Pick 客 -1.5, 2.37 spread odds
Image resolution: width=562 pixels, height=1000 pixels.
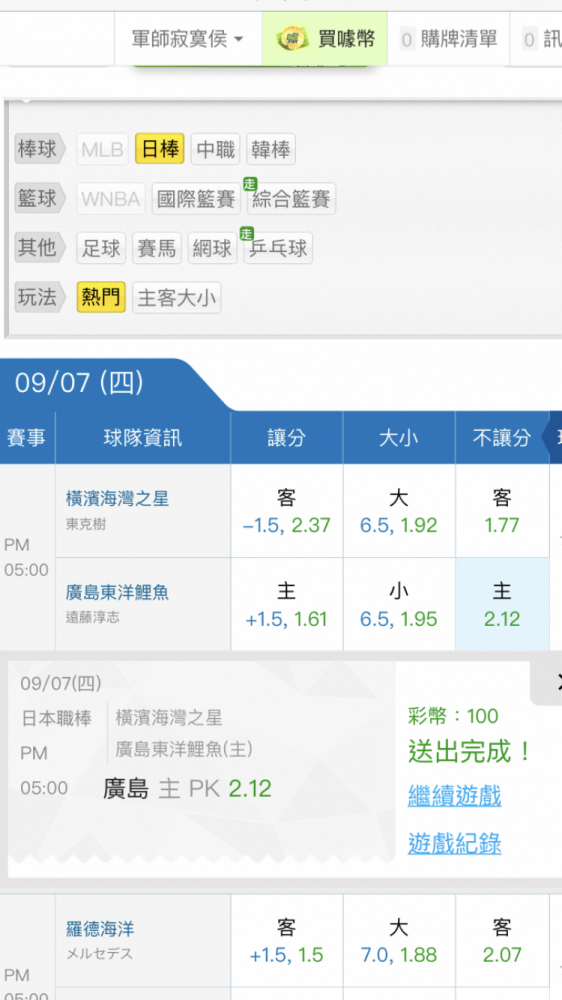pos(286,511)
